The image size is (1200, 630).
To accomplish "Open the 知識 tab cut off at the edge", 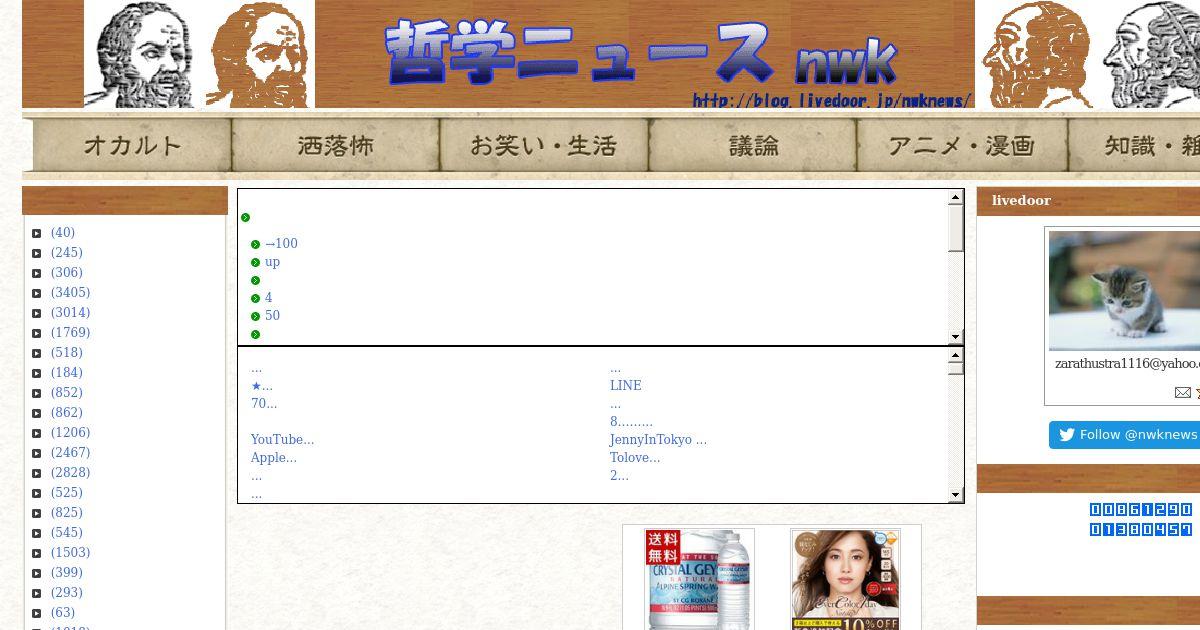I will [x=1134, y=146].
